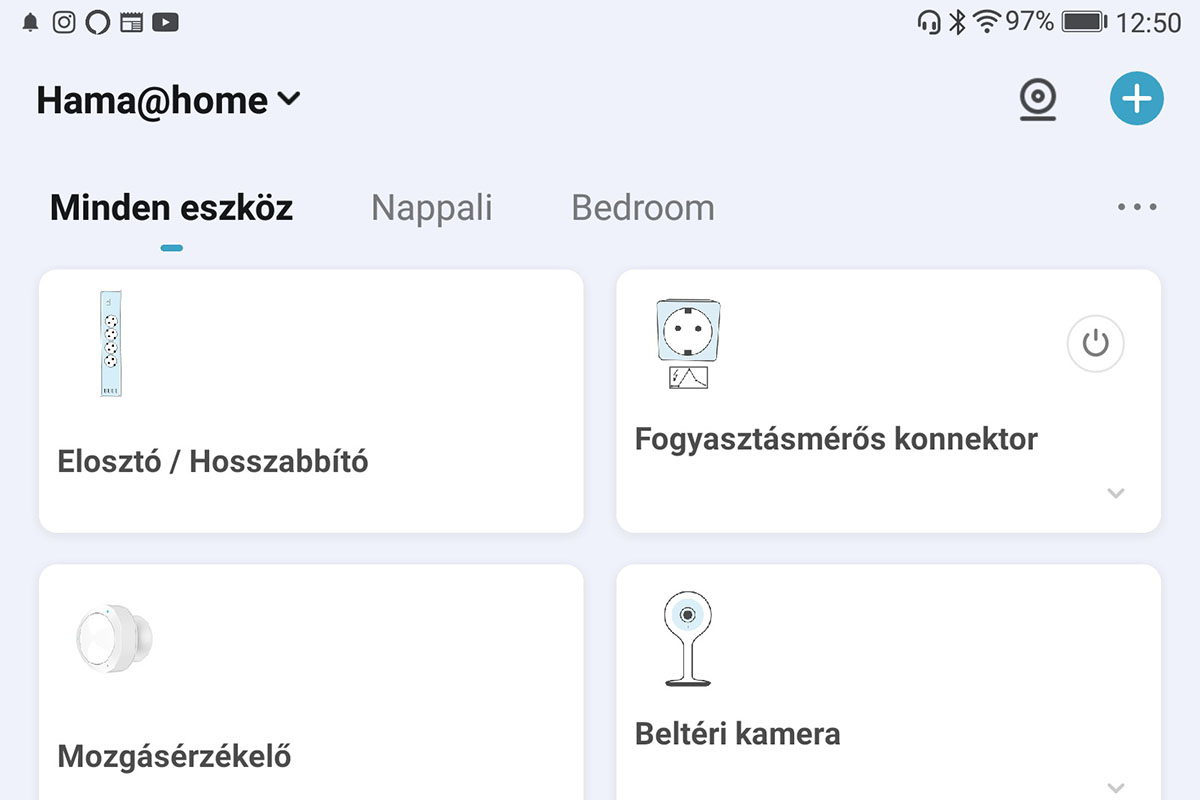
Task: Click the indoor camera device icon
Action: click(688, 638)
